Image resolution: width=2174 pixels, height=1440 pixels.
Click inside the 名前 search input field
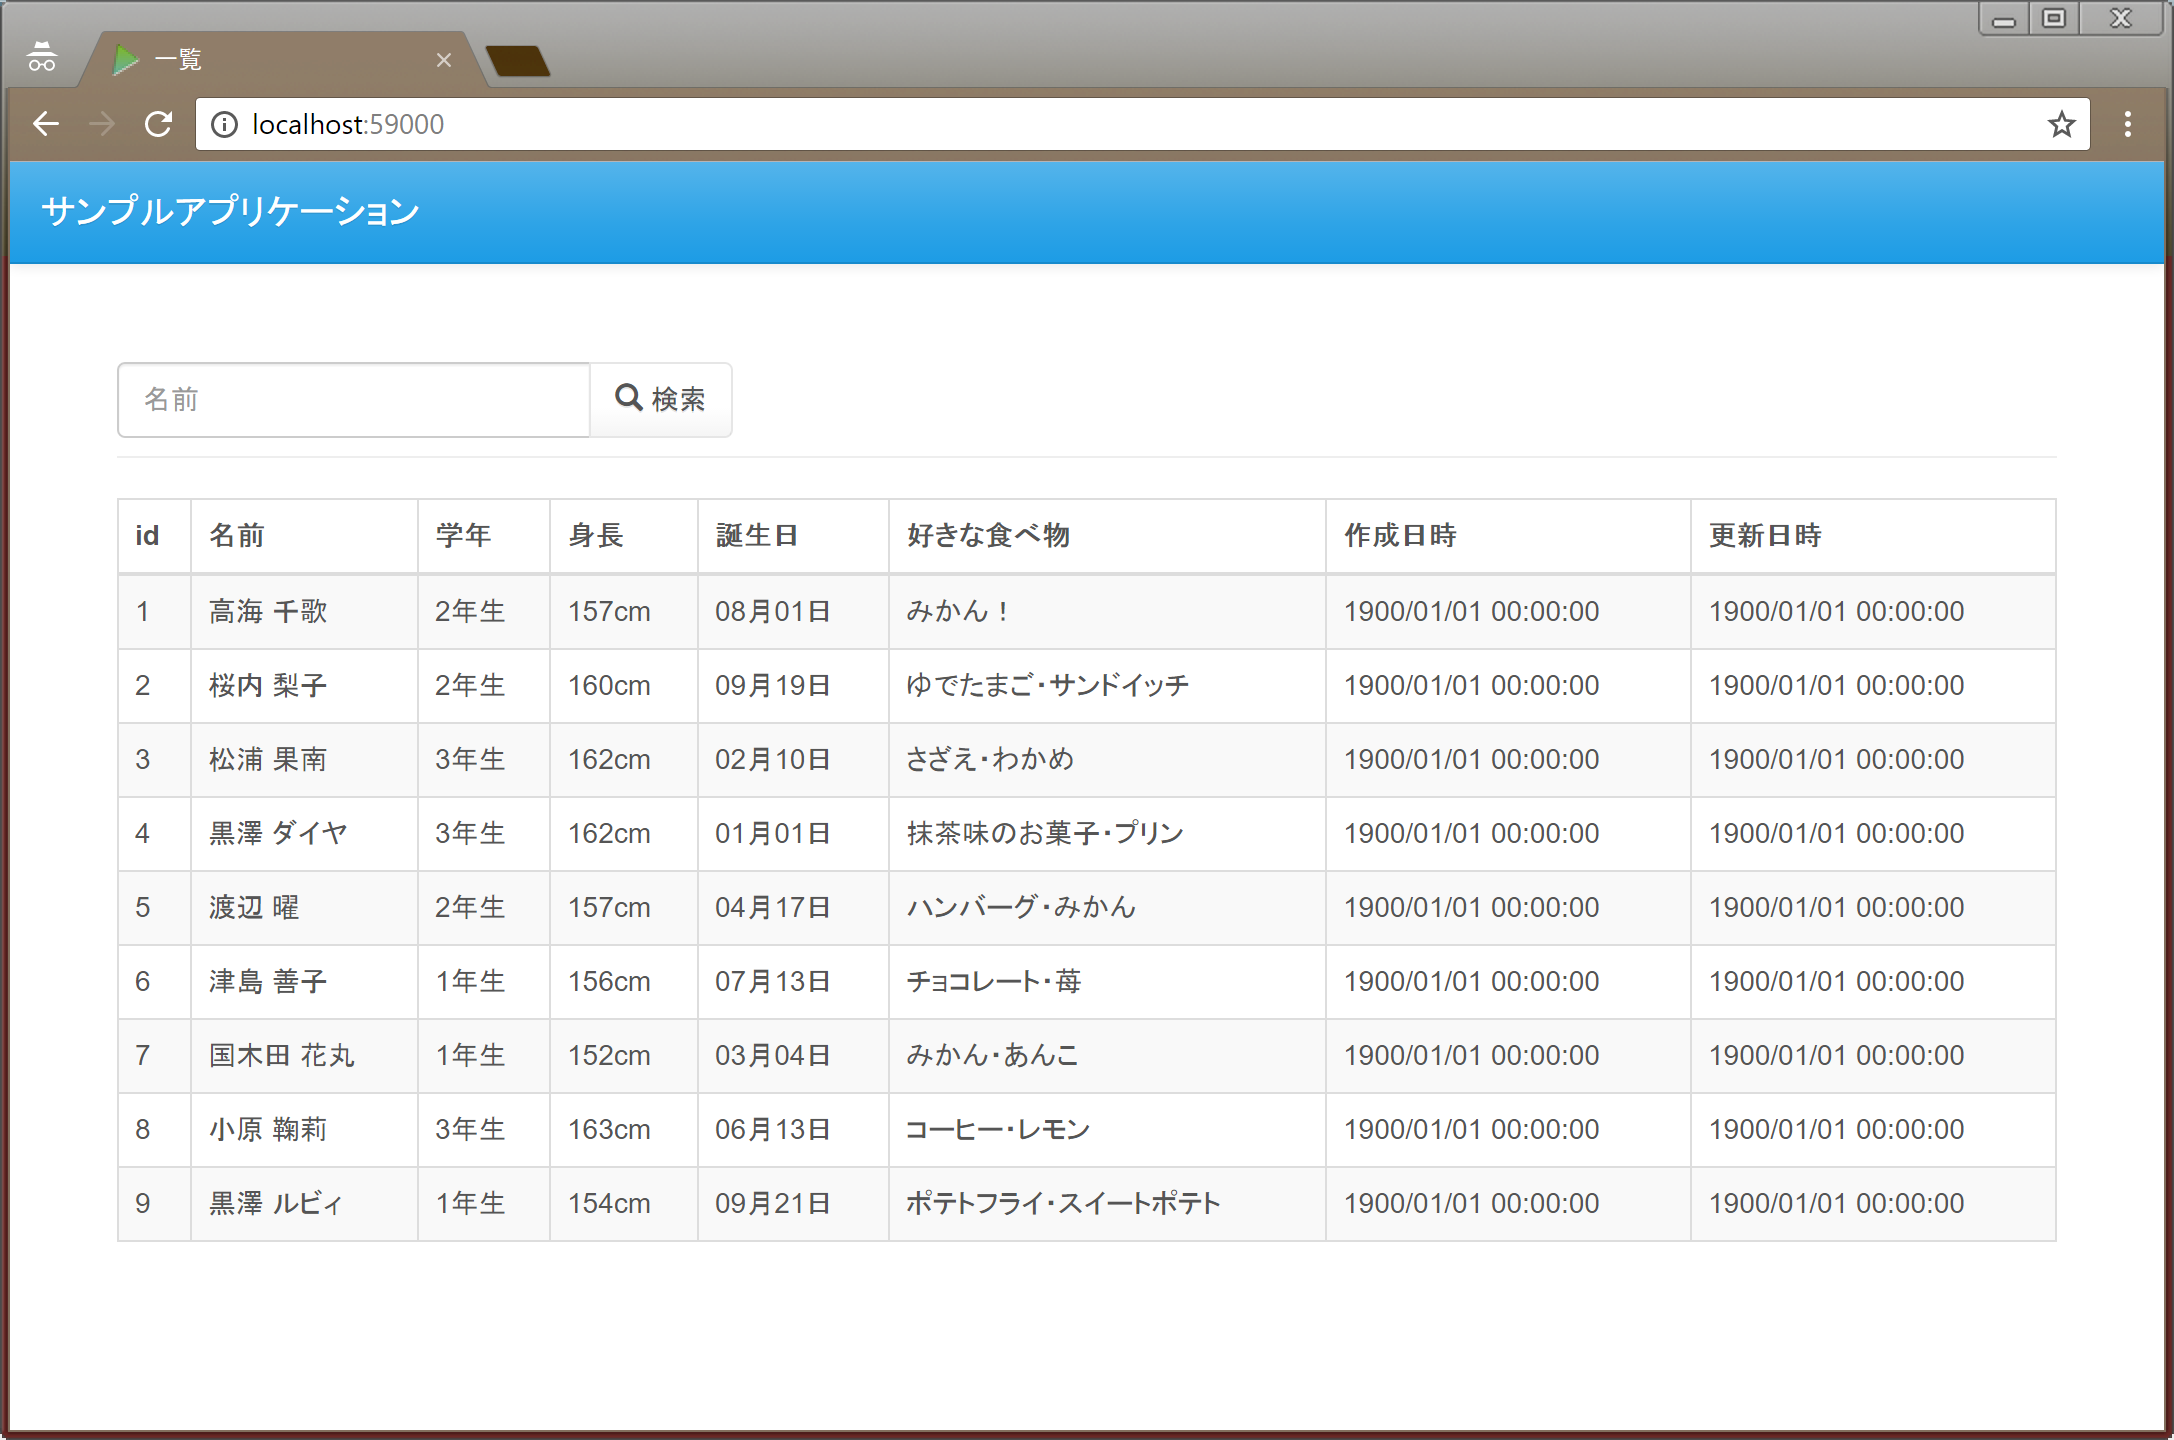click(353, 399)
